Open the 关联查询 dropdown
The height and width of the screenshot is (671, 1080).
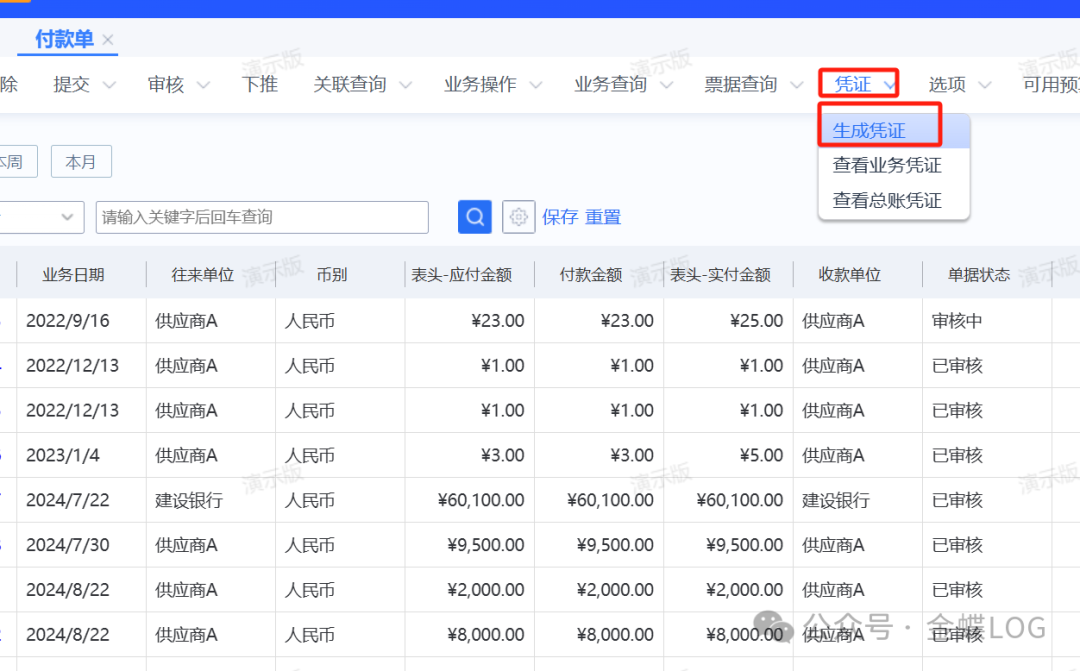pos(362,85)
